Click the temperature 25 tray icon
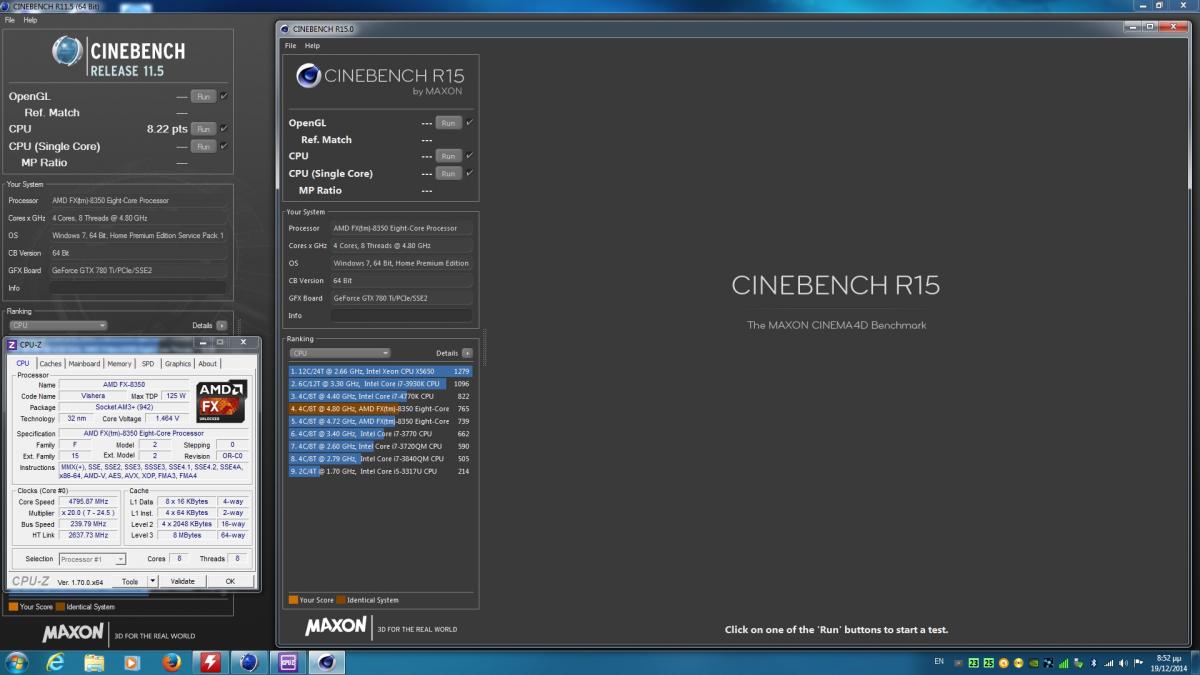 pyautogui.click(x=988, y=662)
